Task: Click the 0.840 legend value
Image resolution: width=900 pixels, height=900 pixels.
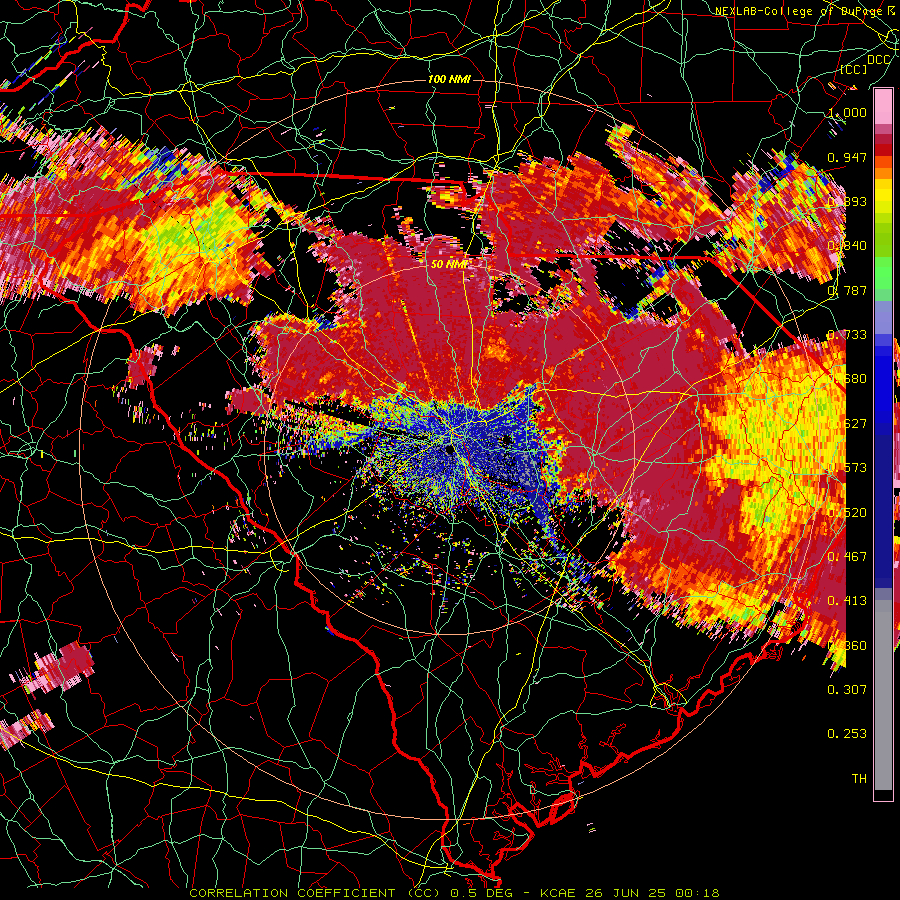Action: (847, 246)
